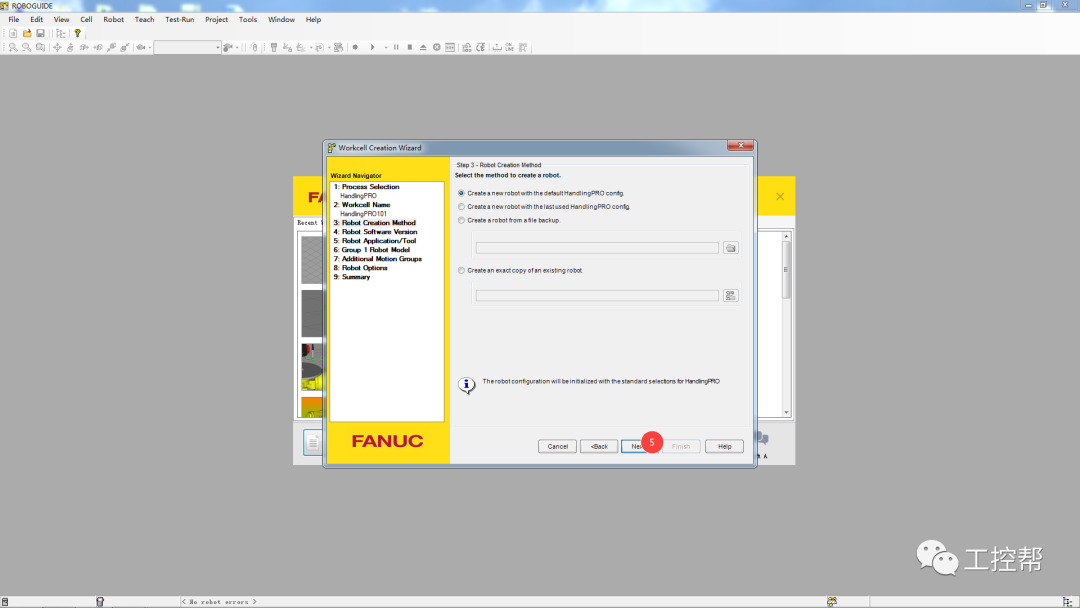Click the eject-style triangle icon after stop
Image resolution: width=1080 pixels, height=608 pixels.
(423, 48)
